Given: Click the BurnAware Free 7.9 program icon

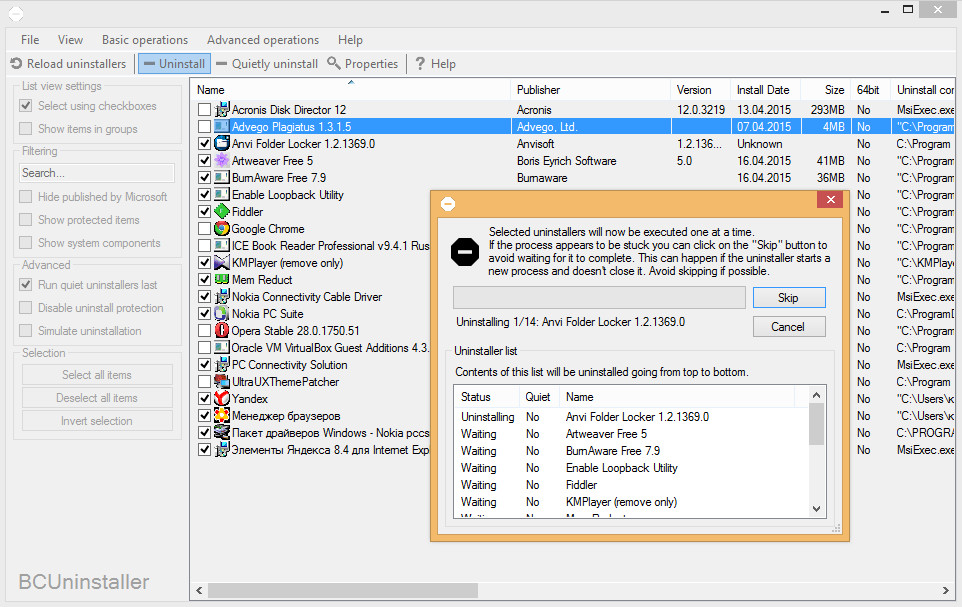Looking at the screenshot, I should coord(221,178).
